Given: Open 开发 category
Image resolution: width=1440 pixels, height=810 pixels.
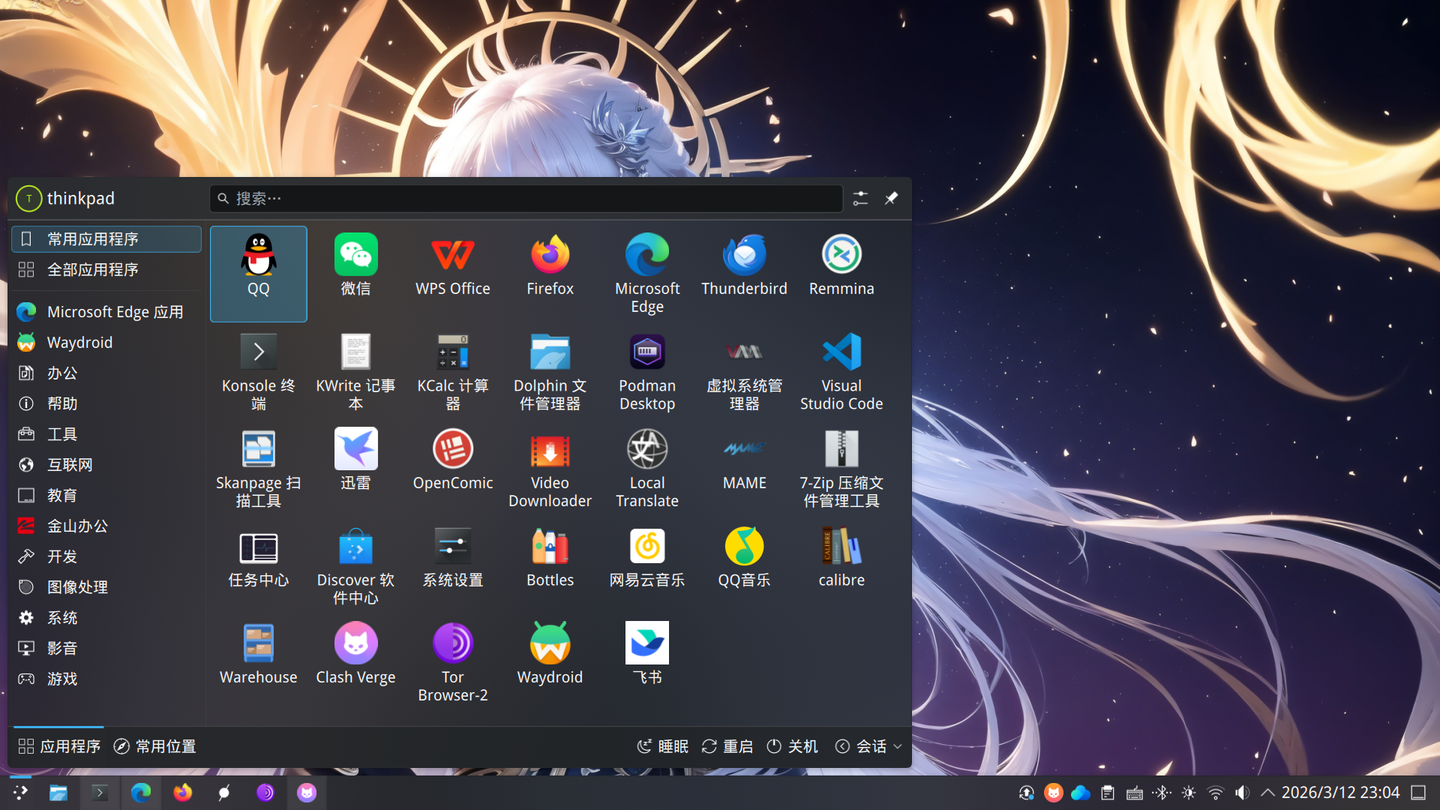Looking at the screenshot, I should point(106,556).
